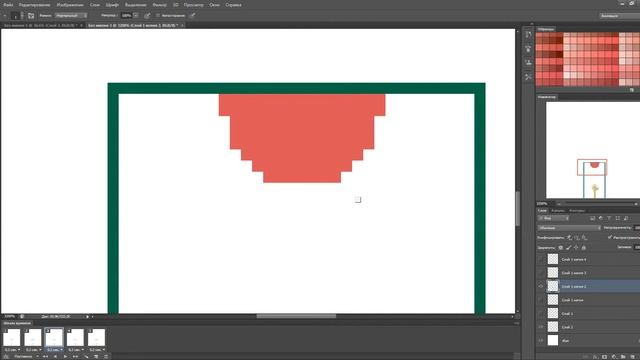Image resolution: width=640 pixels, height=360 pixels.
Task: Click unify layer position icon
Action: [x=569, y=237]
